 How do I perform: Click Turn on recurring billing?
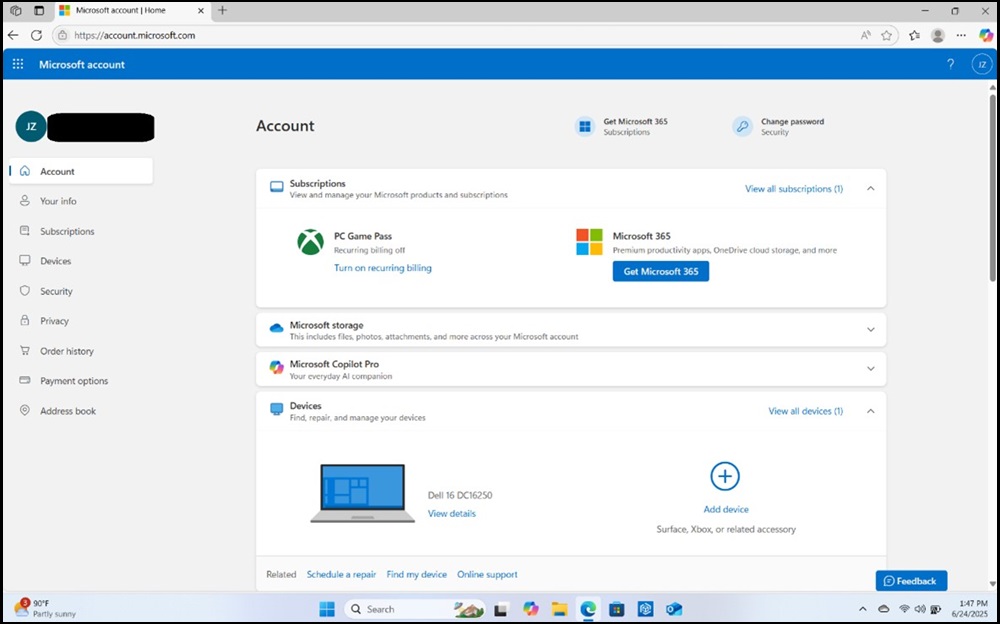point(382,268)
